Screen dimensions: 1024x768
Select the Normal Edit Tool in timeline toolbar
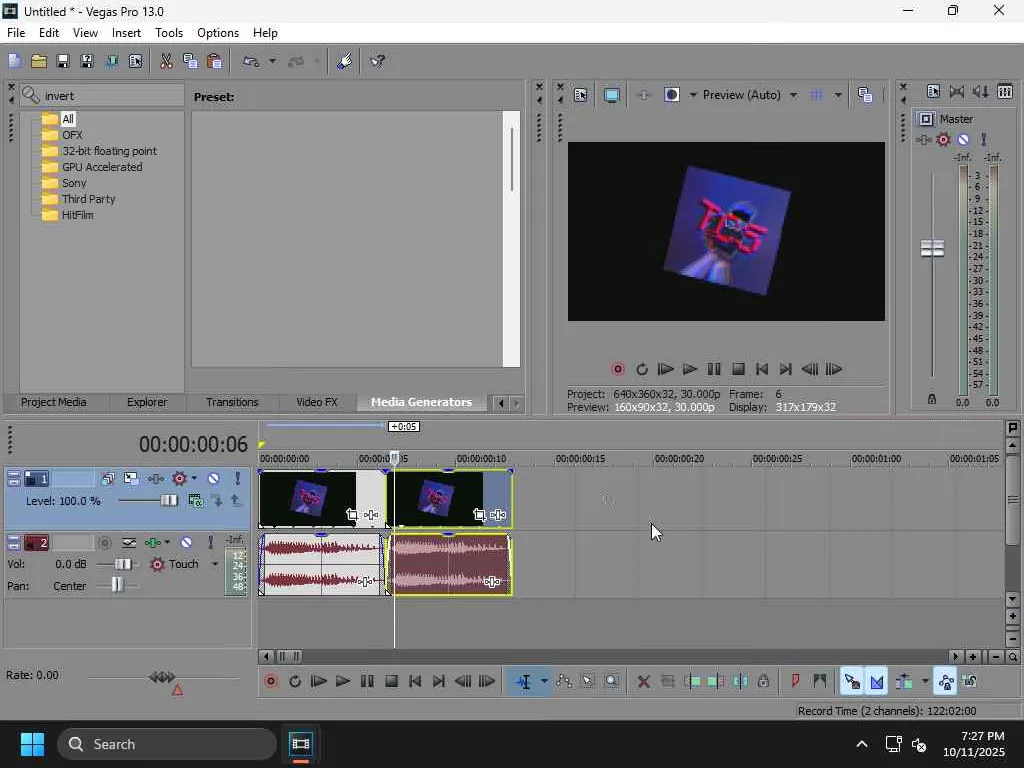pyautogui.click(x=524, y=682)
